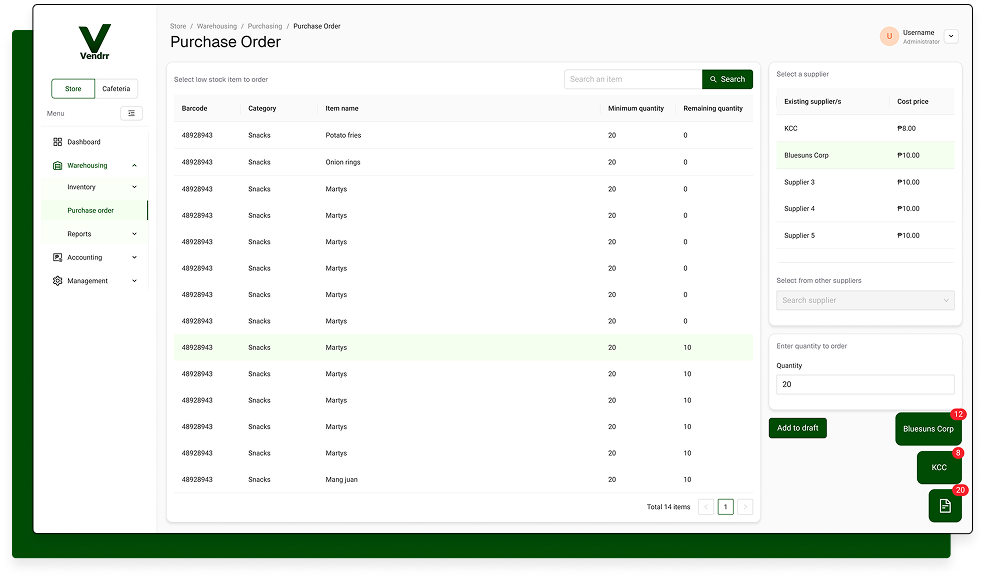This screenshot has height=579, width=985.
Task: Switch to Cafeteria mode
Action: 116,89
